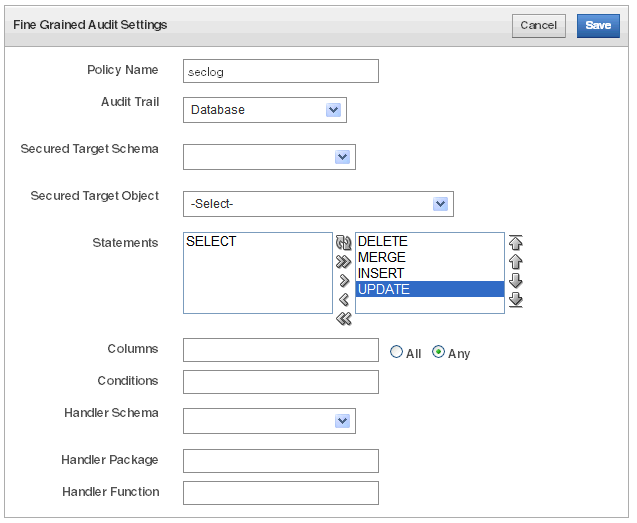Move selected statement left with single arrow
Viewport: 637px width, 523px height.
tap(344, 299)
